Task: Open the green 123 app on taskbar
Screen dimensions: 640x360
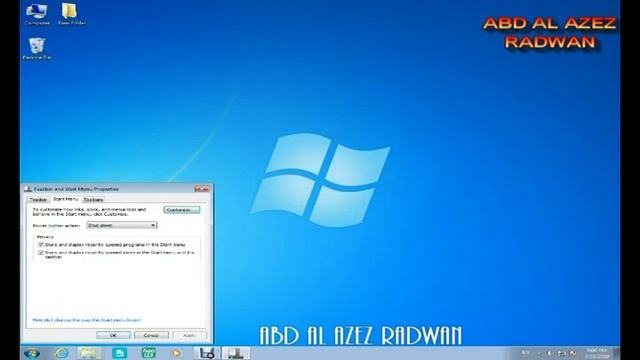Action: [x=148, y=353]
